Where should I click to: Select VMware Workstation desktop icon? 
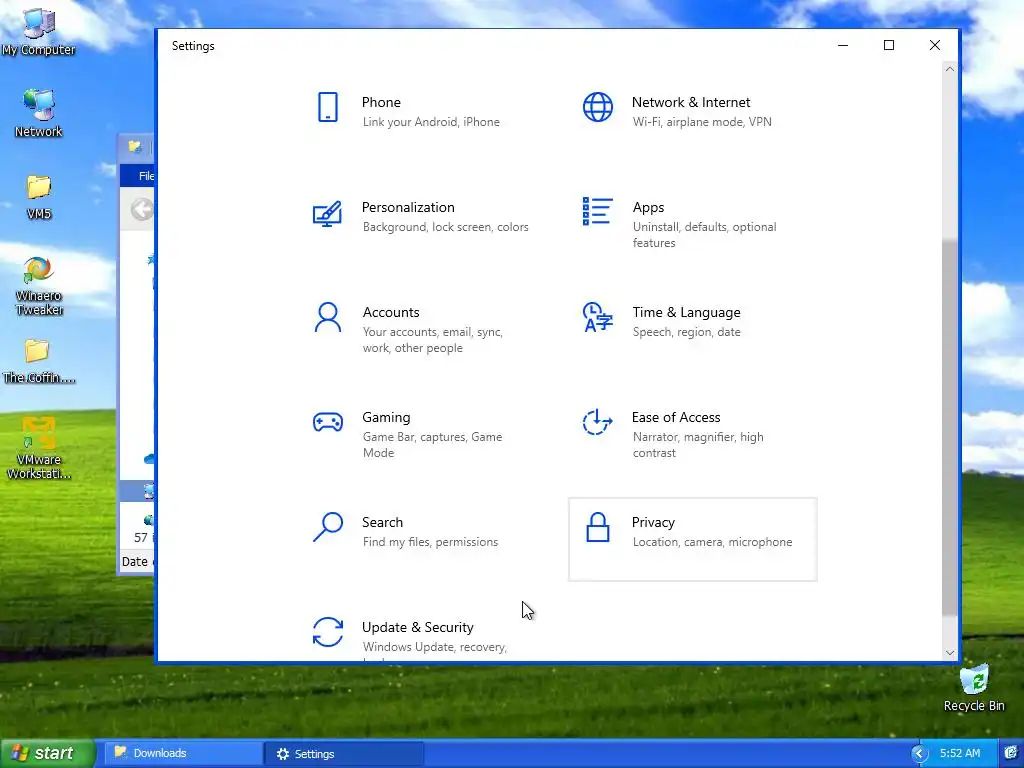pyautogui.click(x=39, y=448)
